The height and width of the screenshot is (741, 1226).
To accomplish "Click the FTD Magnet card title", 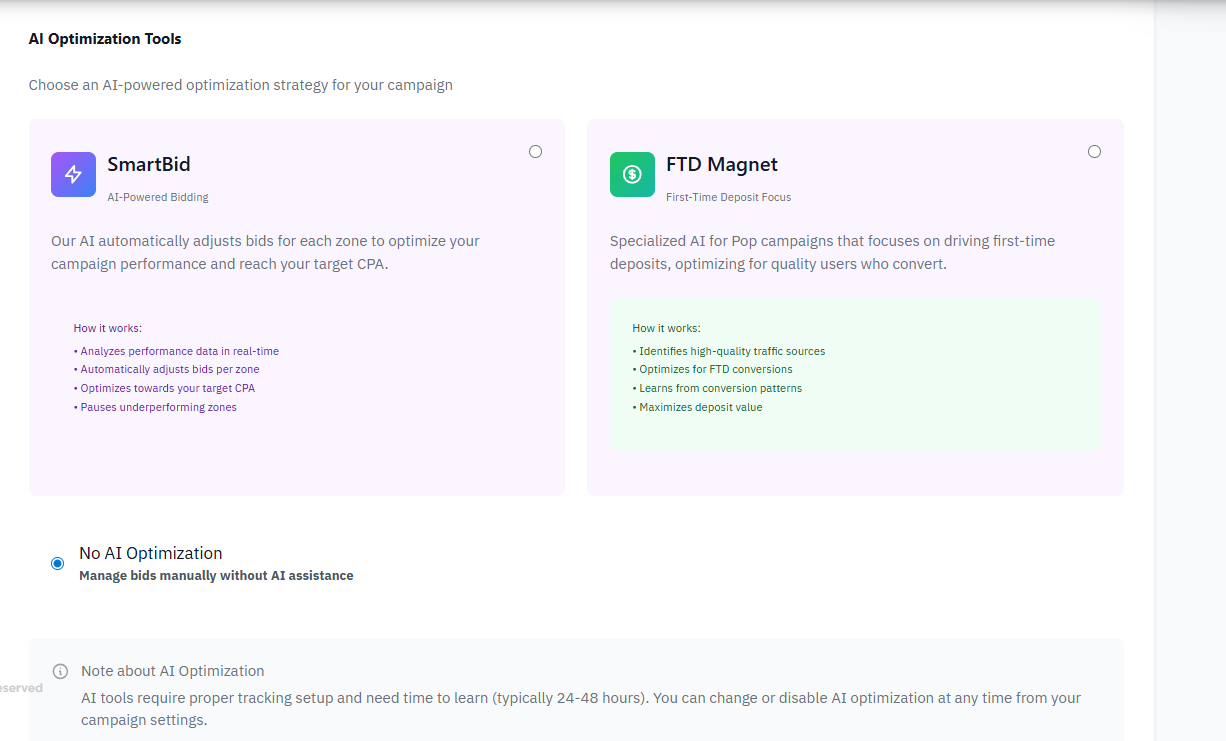I will coord(721,165).
